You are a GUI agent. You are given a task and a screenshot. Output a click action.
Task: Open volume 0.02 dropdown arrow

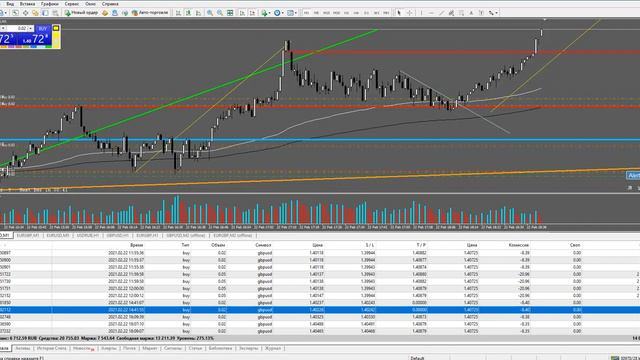(x=31, y=28)
